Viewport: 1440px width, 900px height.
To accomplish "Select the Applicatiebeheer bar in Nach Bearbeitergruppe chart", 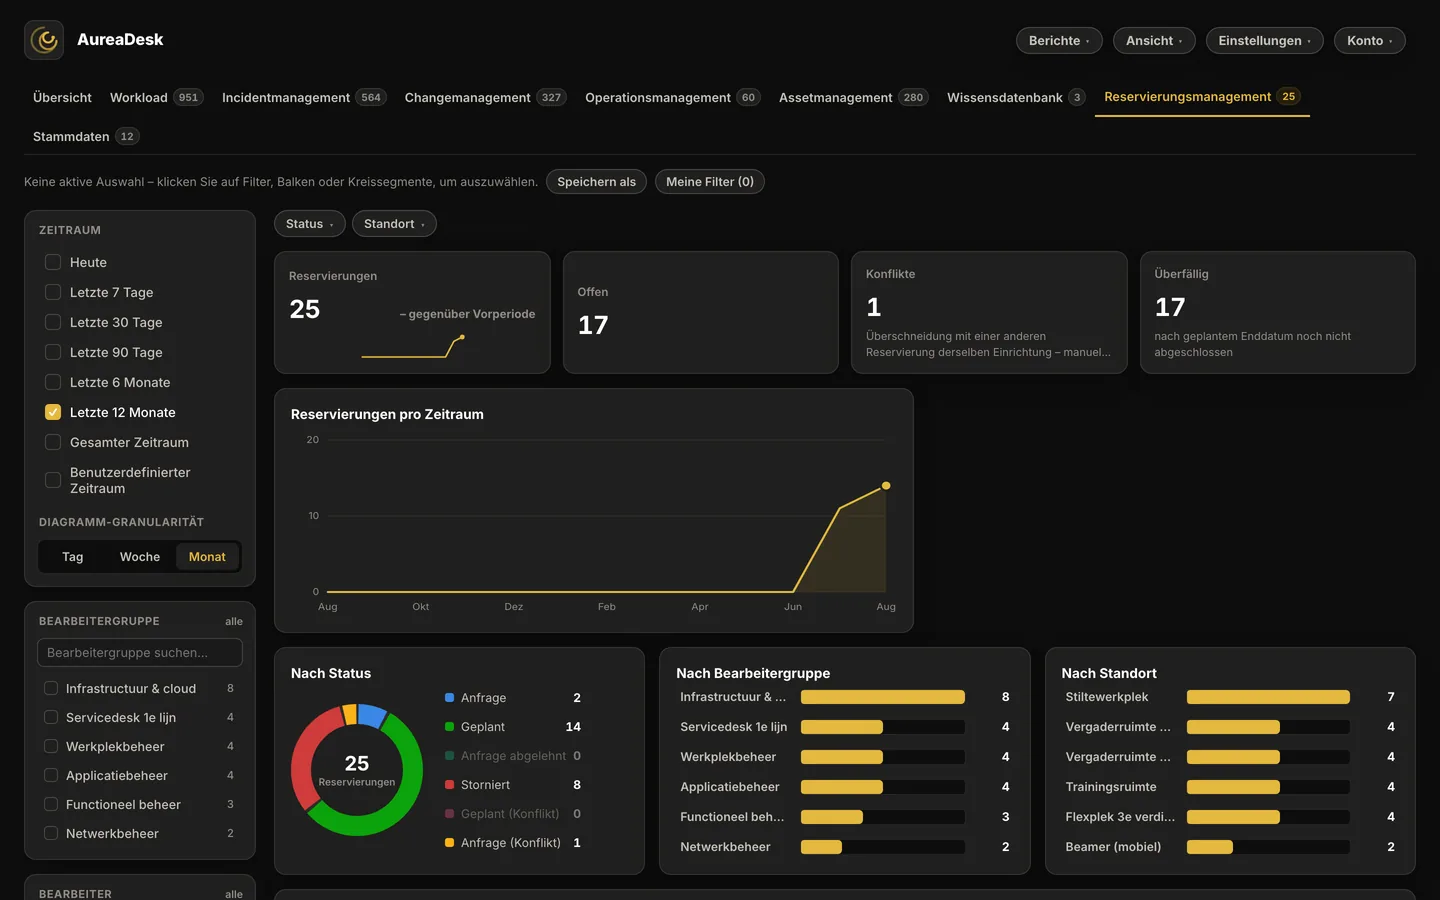I will point(842,787).
